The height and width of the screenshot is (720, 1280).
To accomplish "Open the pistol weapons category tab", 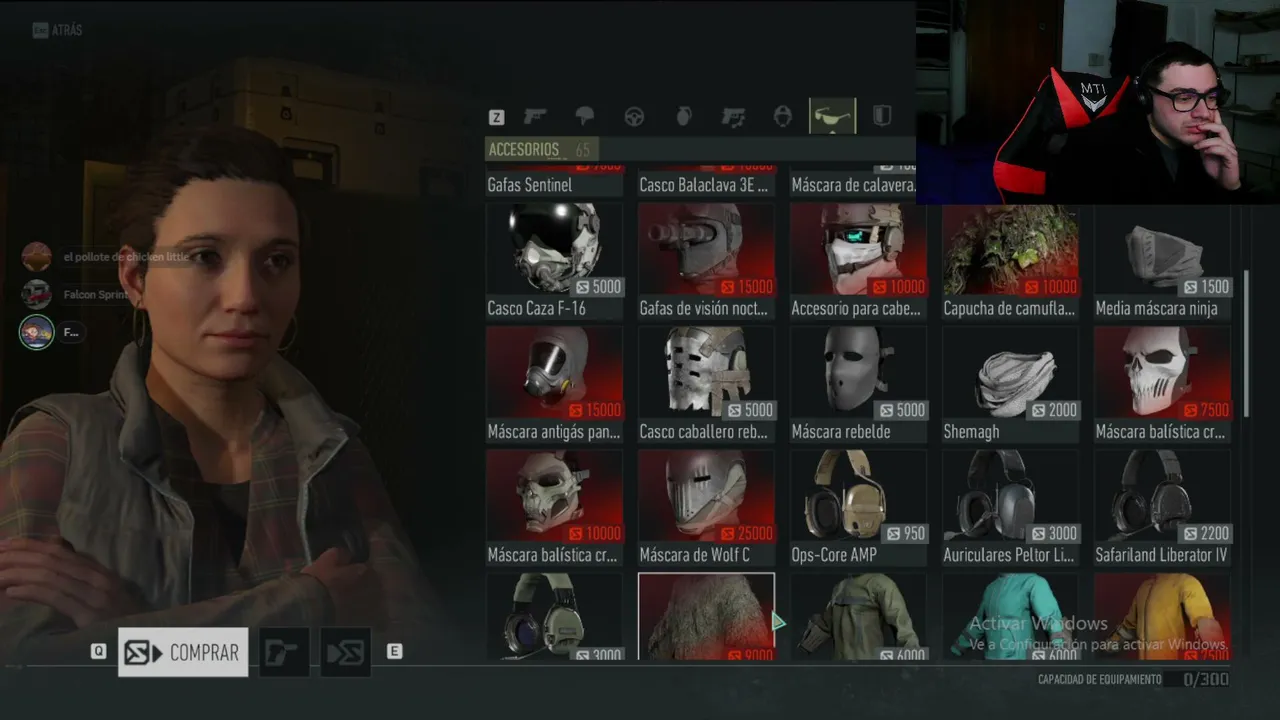I will click(536, 117).
